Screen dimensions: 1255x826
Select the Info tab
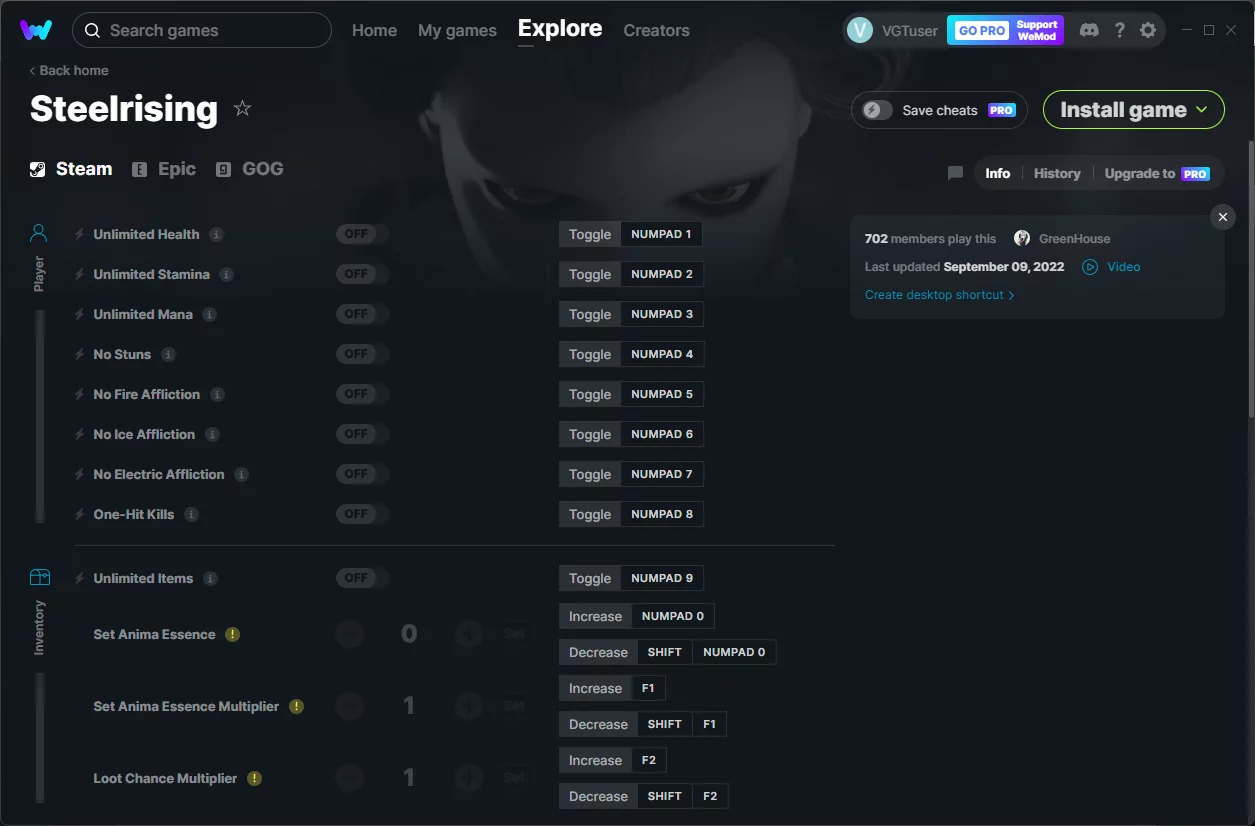click(998, 173)
